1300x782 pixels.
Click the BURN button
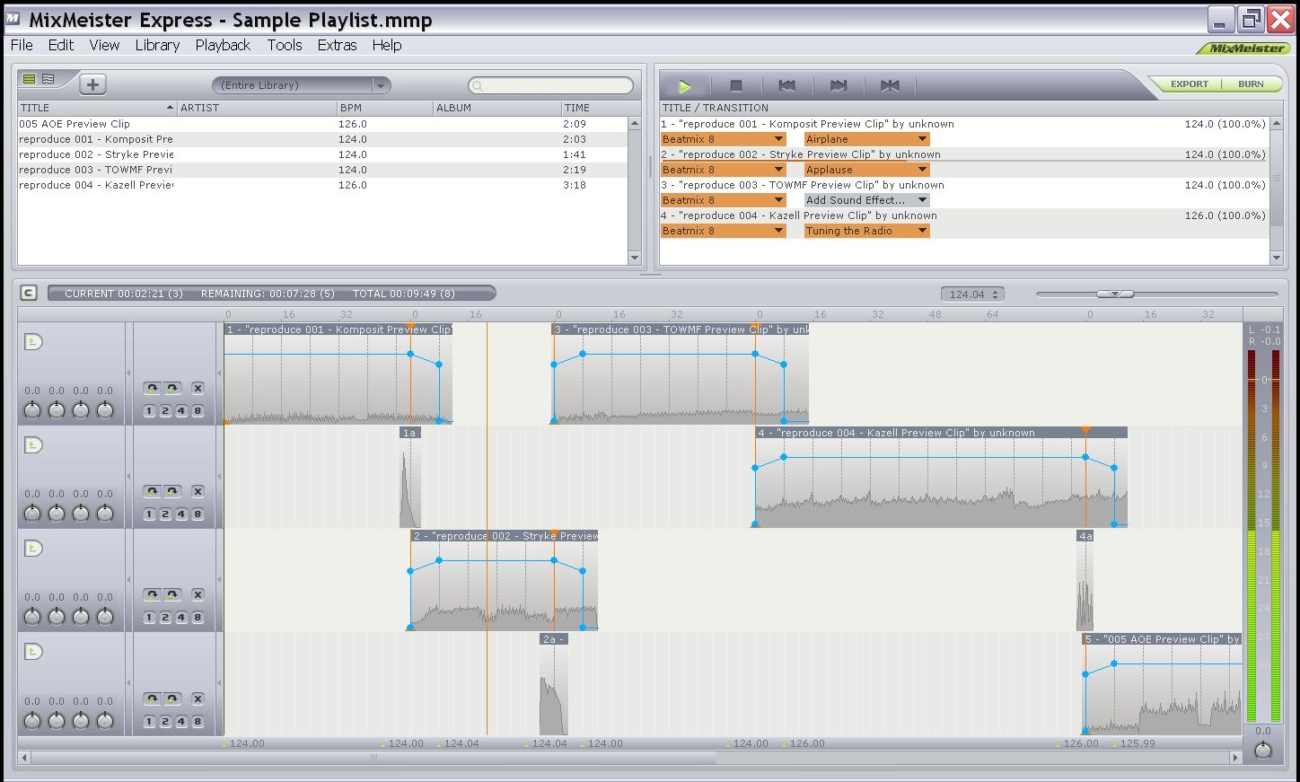tap(1250, 85)
